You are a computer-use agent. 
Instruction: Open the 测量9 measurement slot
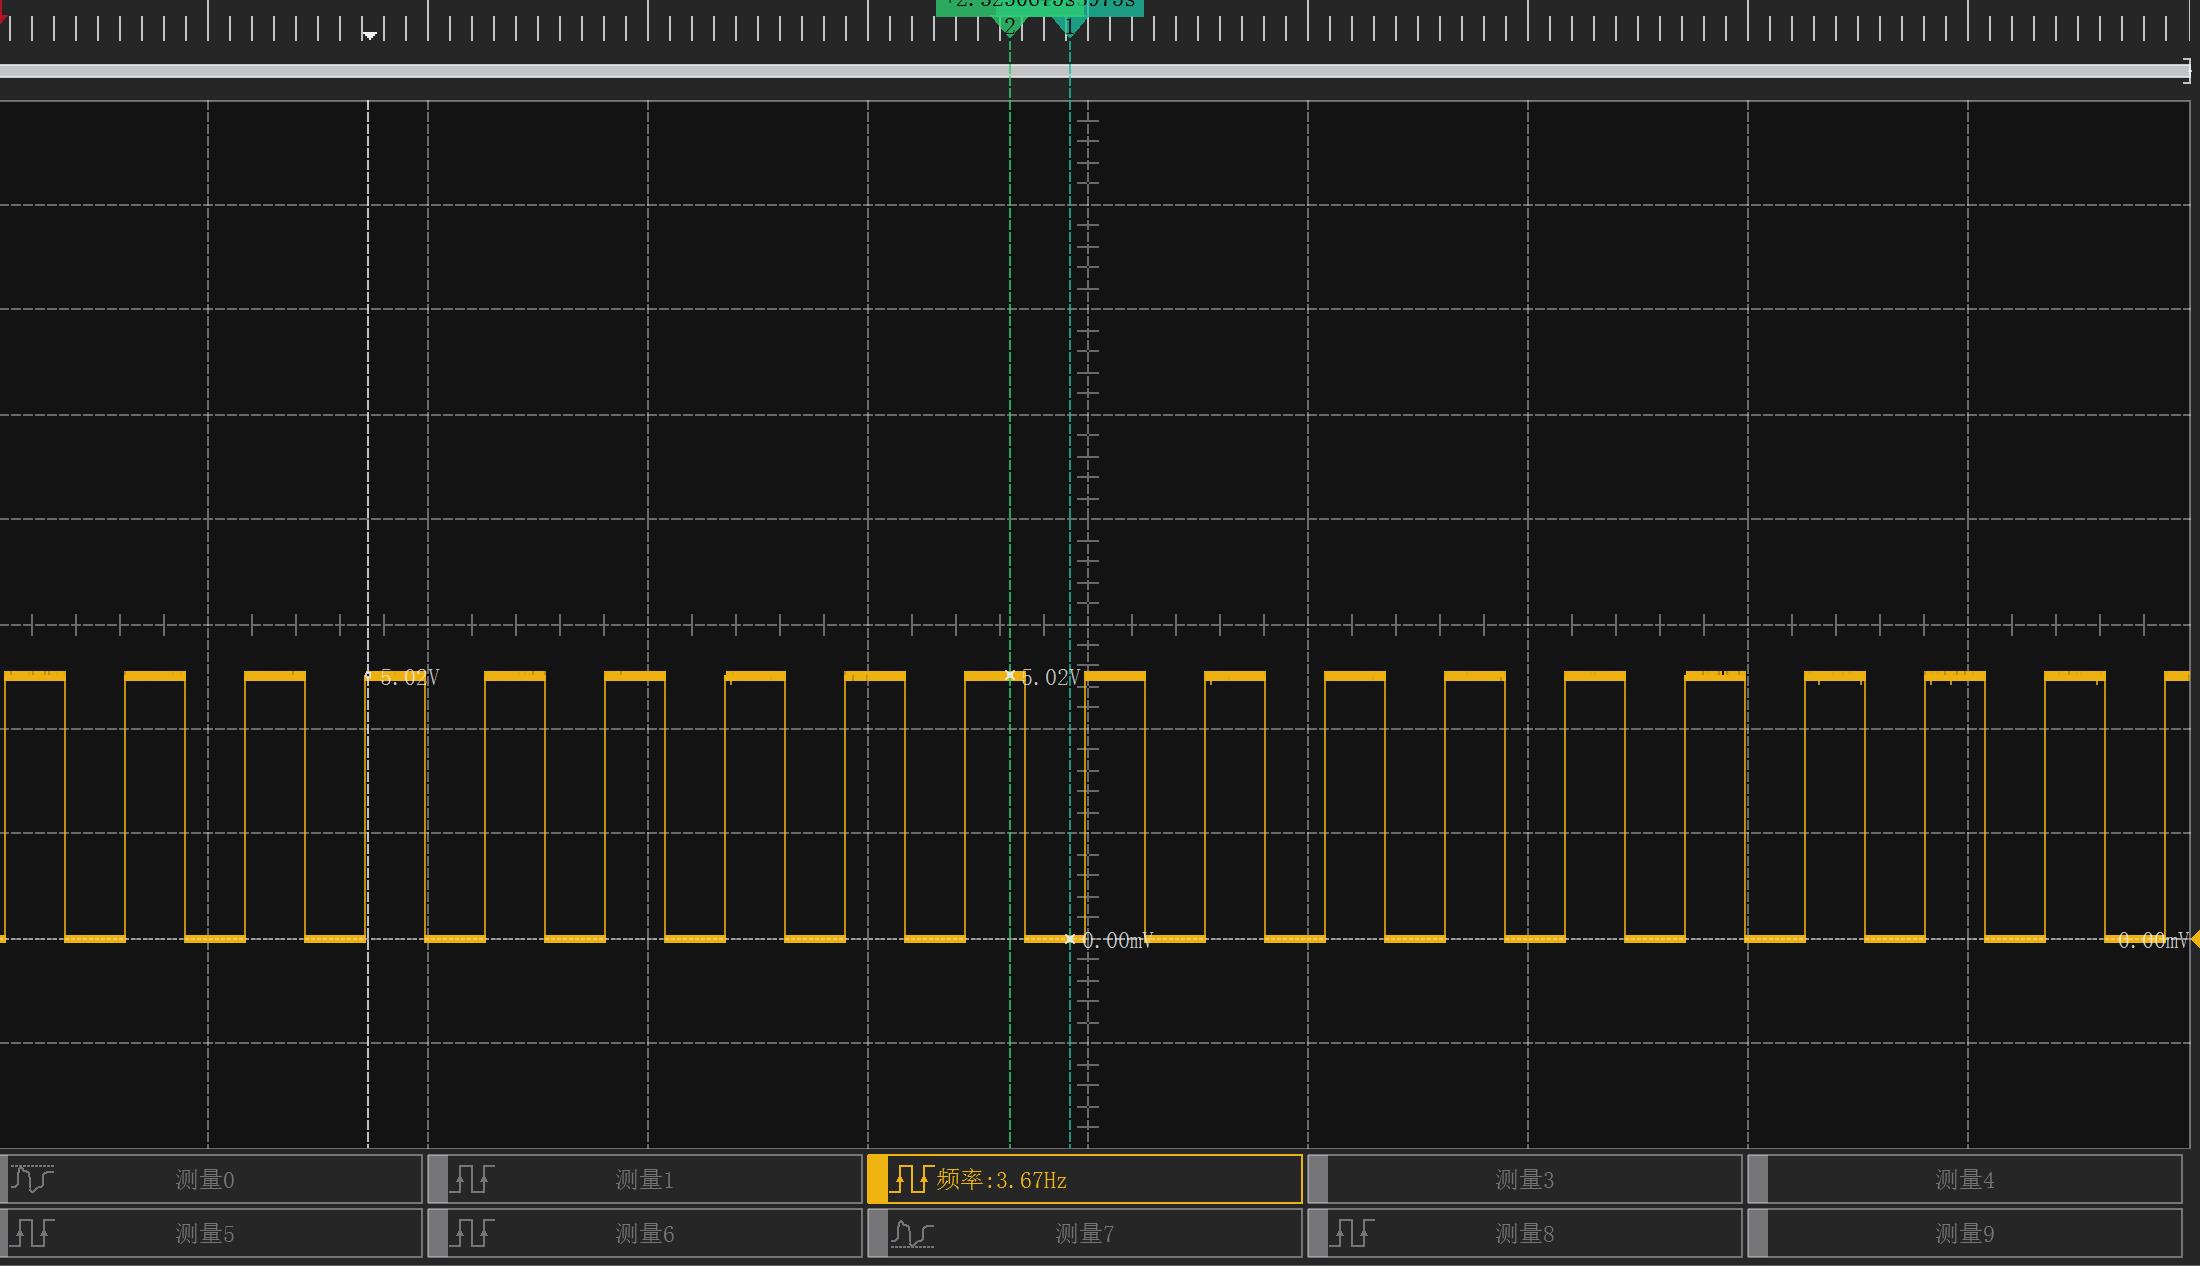1965,1234
